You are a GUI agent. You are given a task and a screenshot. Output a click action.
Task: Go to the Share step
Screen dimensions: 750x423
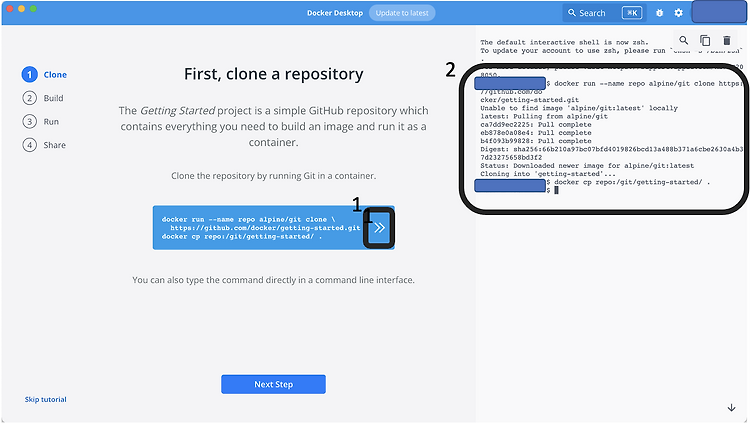(x=55, y=145)
